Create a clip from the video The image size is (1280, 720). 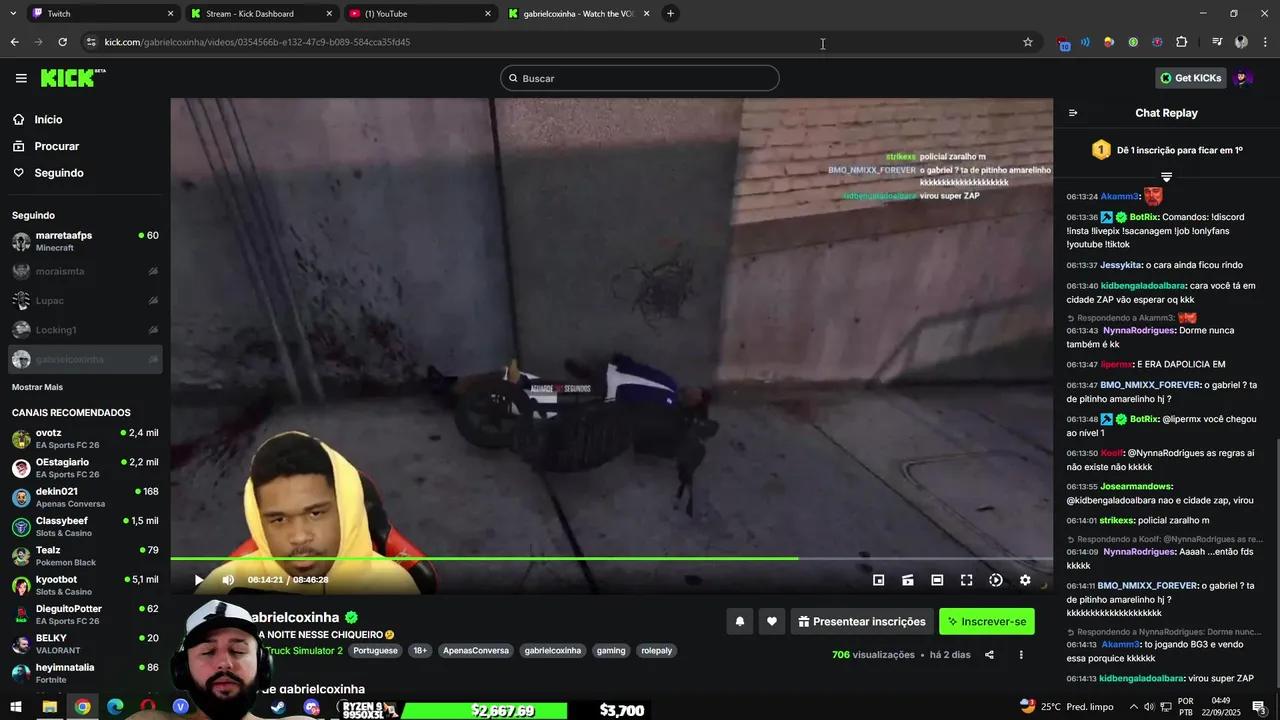click(x=908, y=580)
